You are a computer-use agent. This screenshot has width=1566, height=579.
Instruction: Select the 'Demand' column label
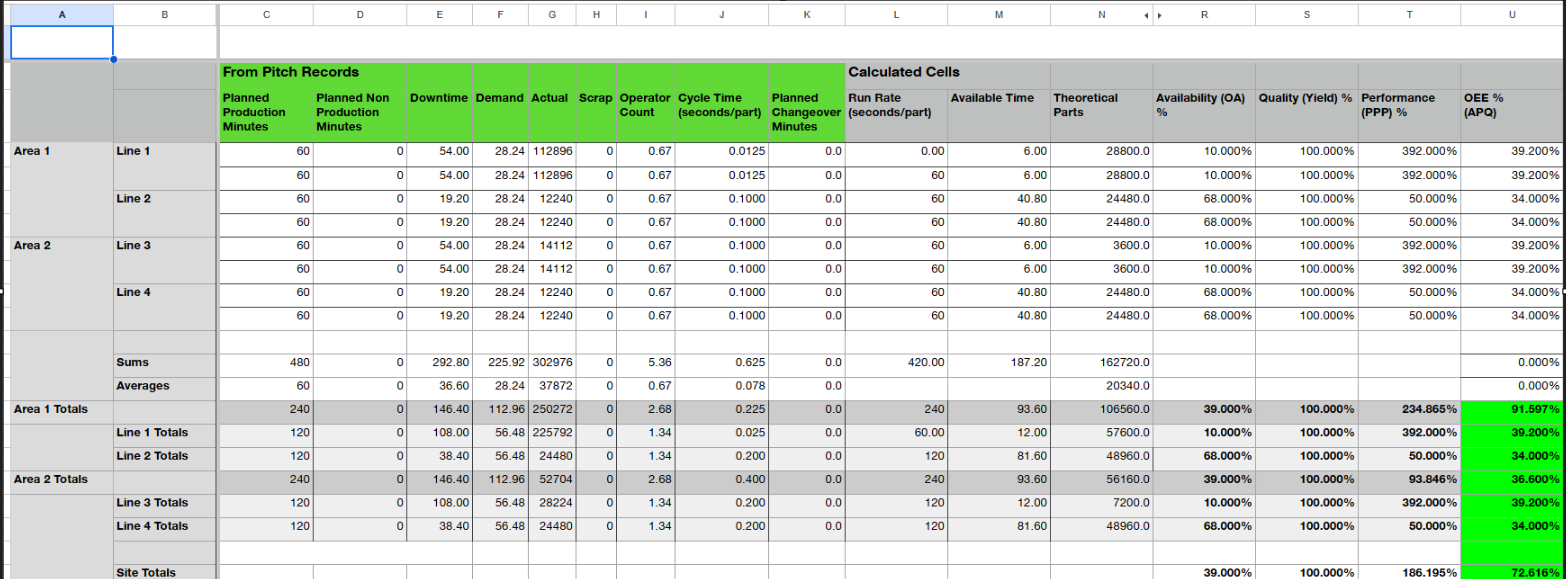[x=502, y=98]
